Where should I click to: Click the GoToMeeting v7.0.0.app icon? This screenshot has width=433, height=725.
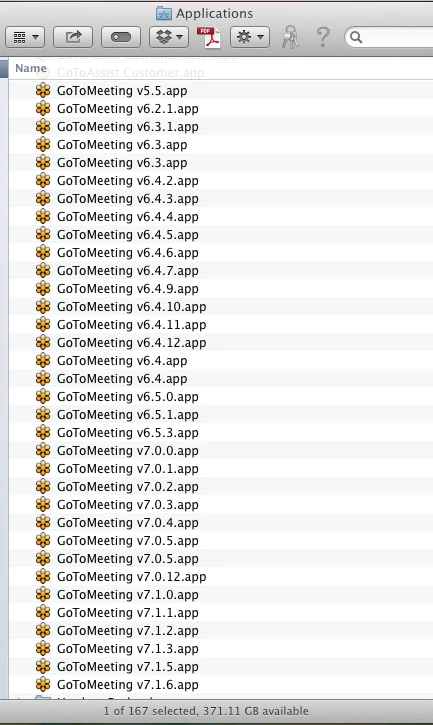tap(43, 451)
